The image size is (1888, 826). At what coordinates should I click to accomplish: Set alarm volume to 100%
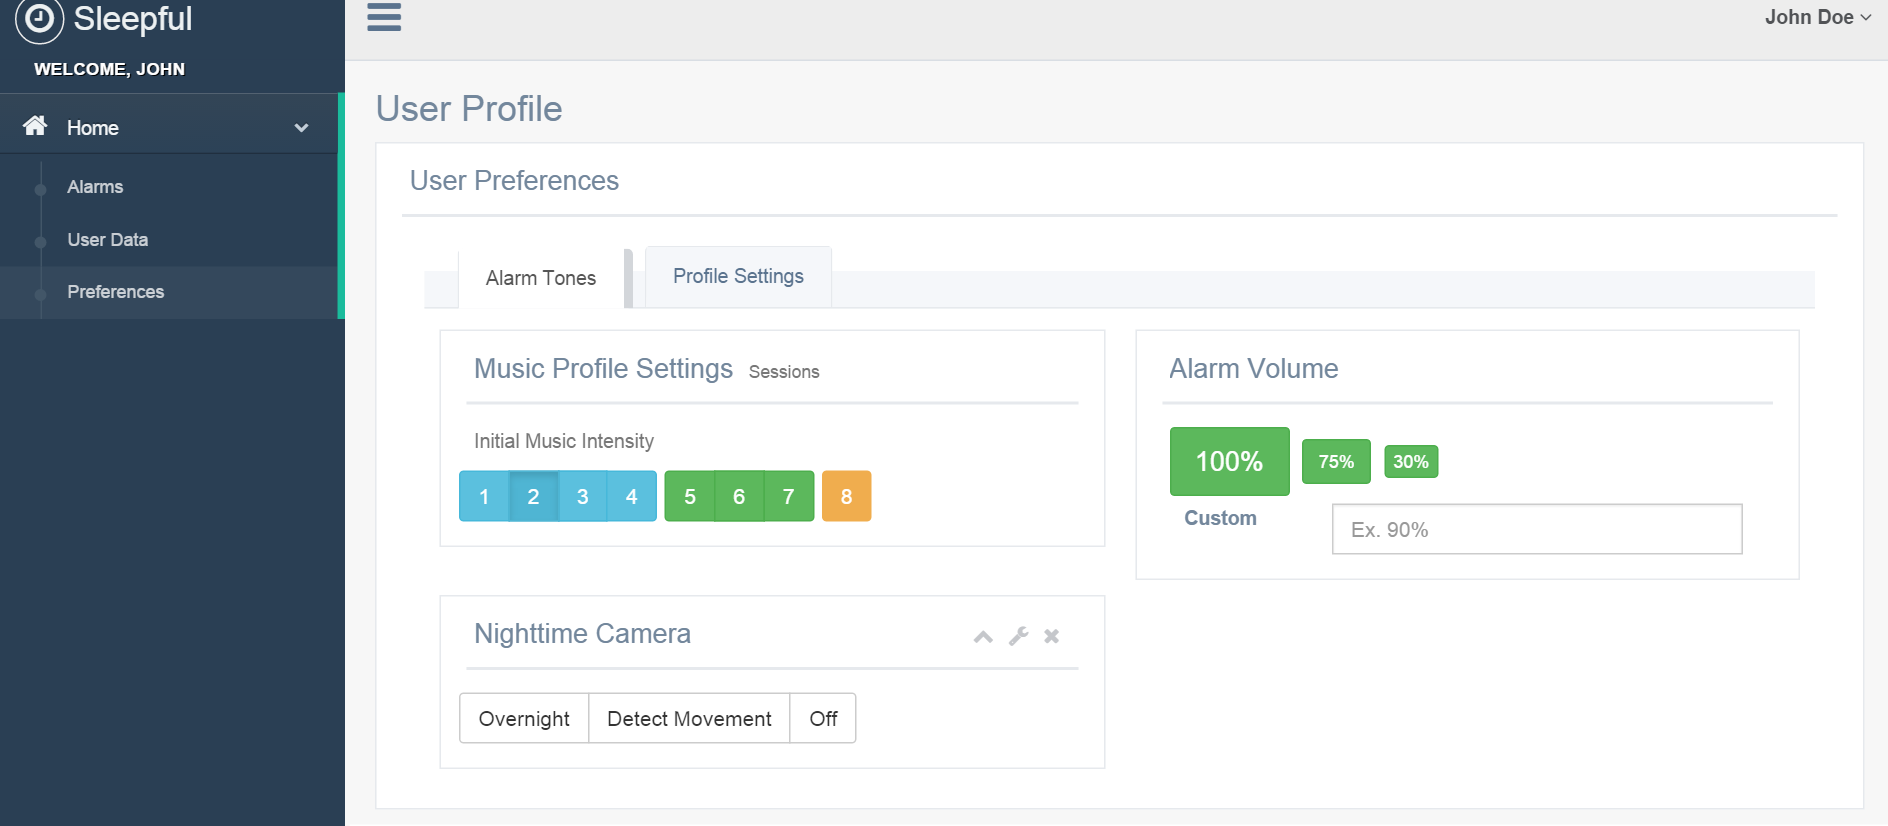[x=1229, y=461]
